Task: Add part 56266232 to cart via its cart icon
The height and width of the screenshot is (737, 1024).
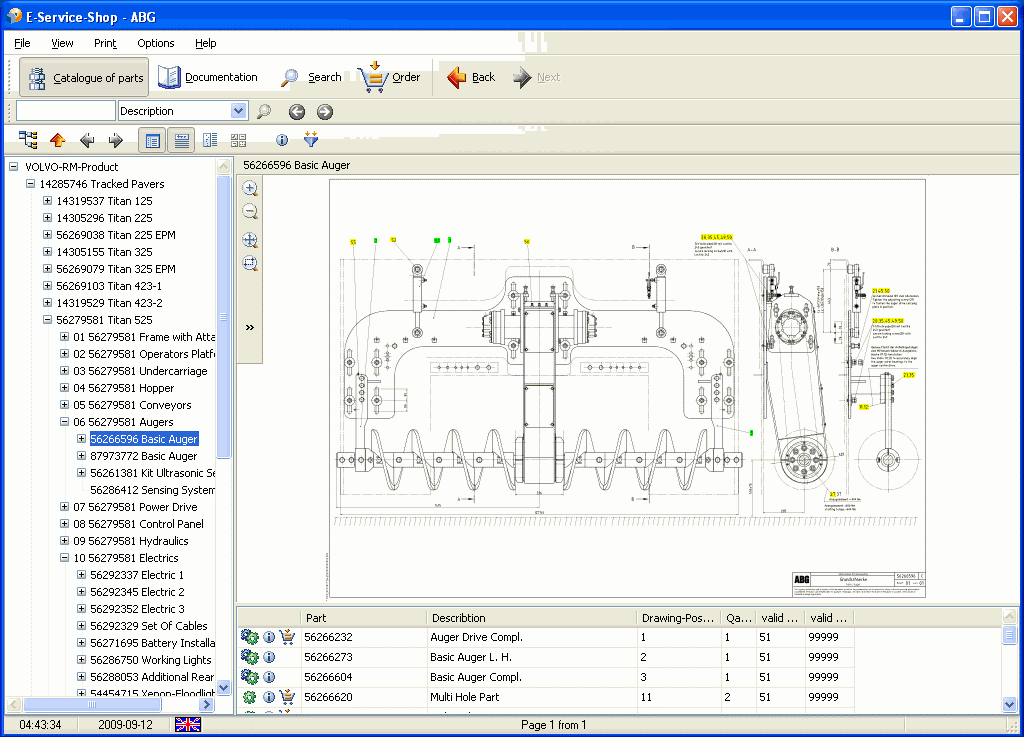Action: coord(288,637)
